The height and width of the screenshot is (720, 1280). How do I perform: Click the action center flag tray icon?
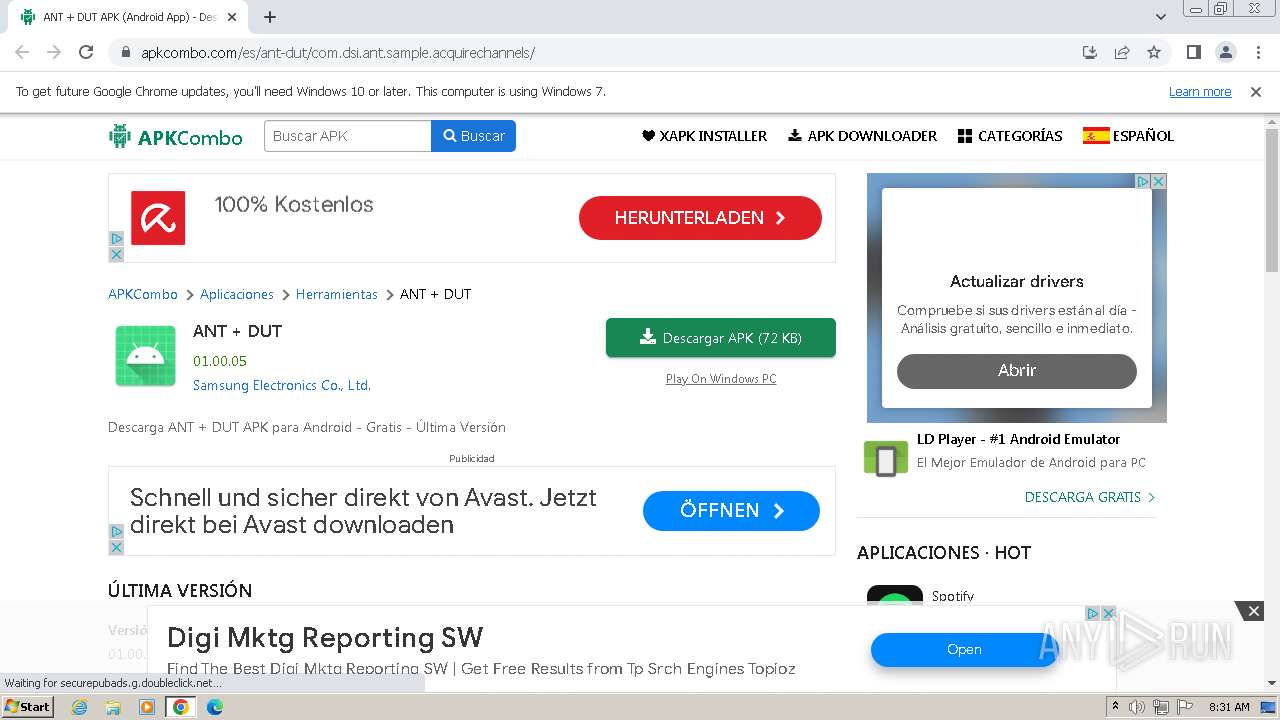point(1183,707)
